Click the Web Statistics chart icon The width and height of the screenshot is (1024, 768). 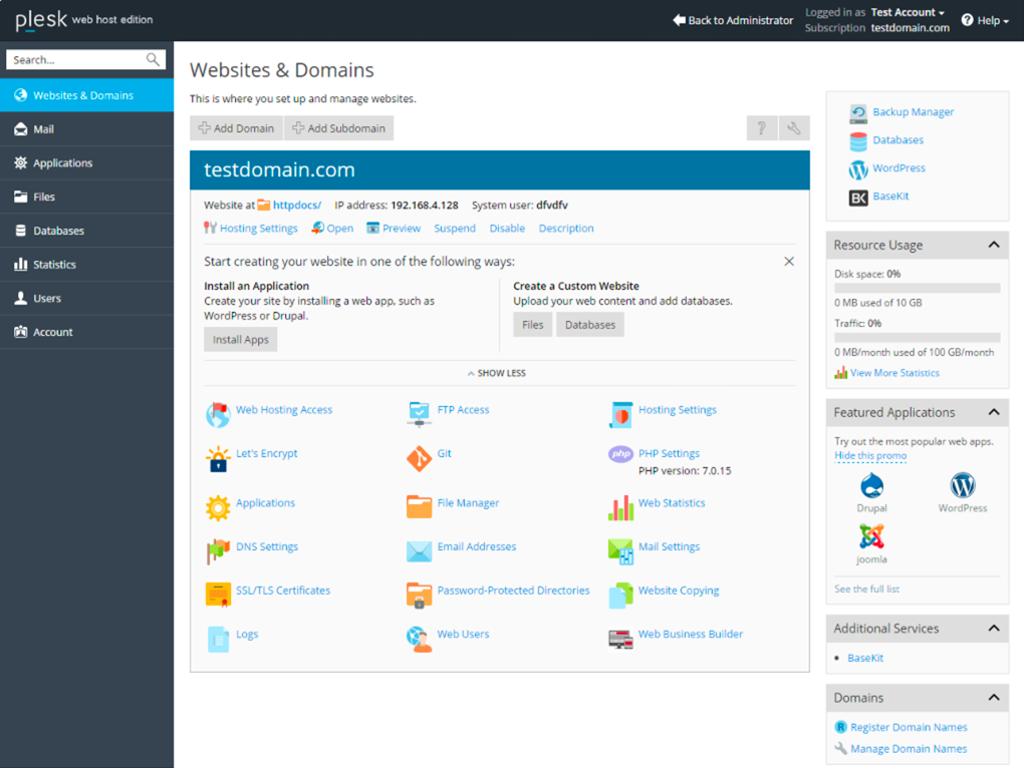(620, 508)
